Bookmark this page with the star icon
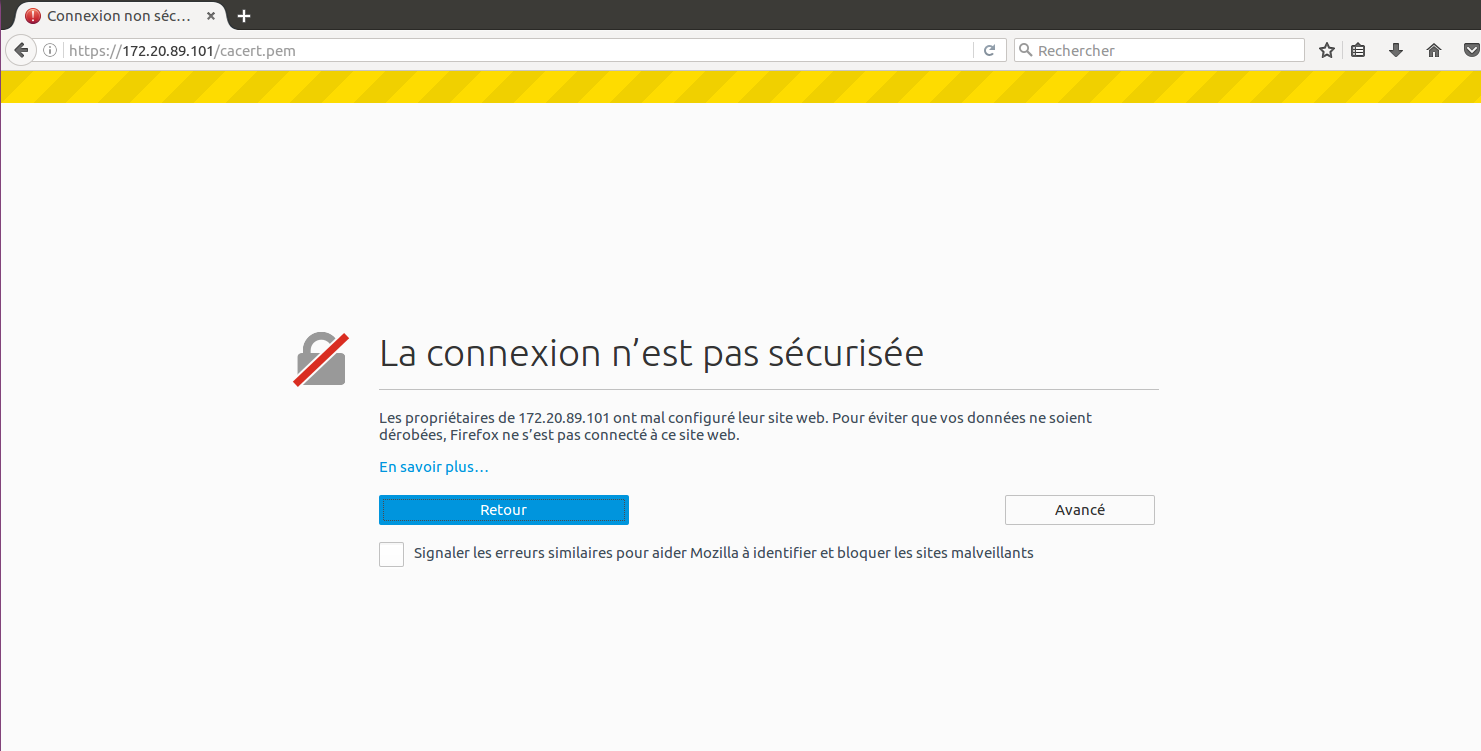The image size is (1481, 751). tap(1327, 51)
